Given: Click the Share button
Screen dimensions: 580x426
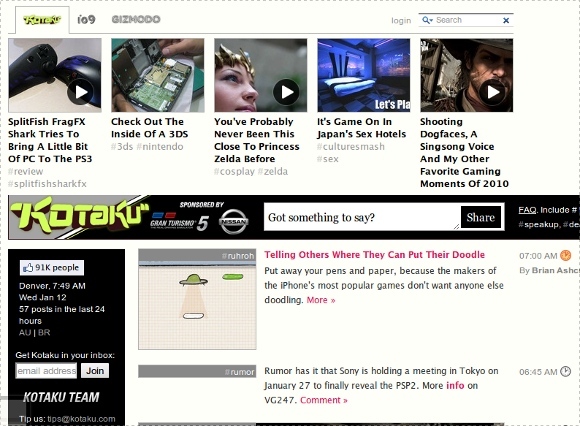Looking at the screenshot, I should [481, 217].
